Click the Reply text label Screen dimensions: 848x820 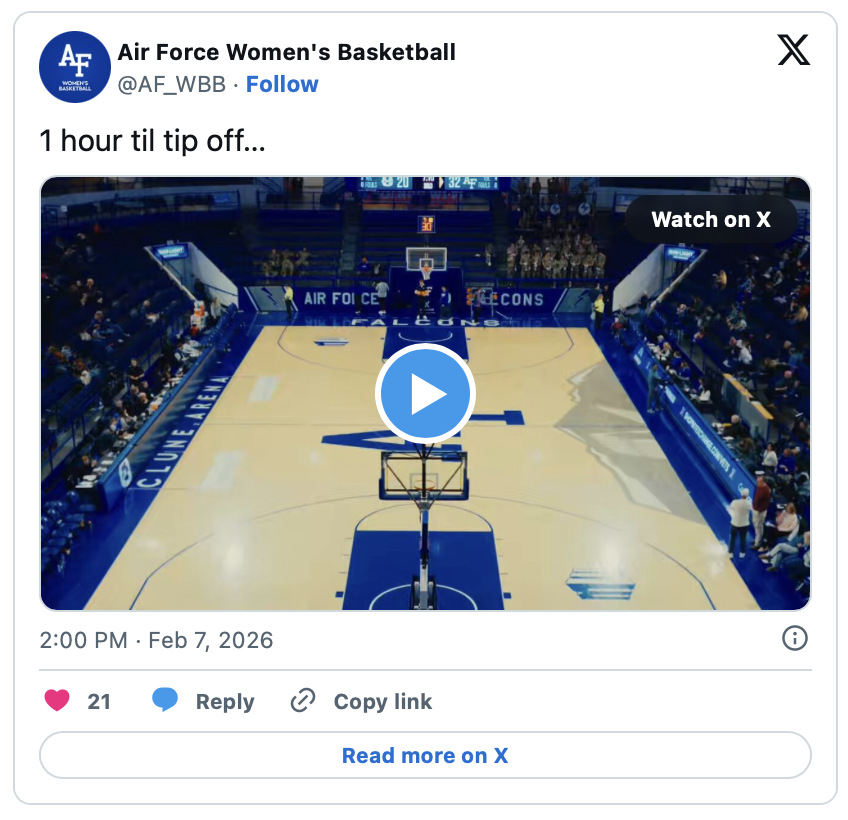point(225,702)
